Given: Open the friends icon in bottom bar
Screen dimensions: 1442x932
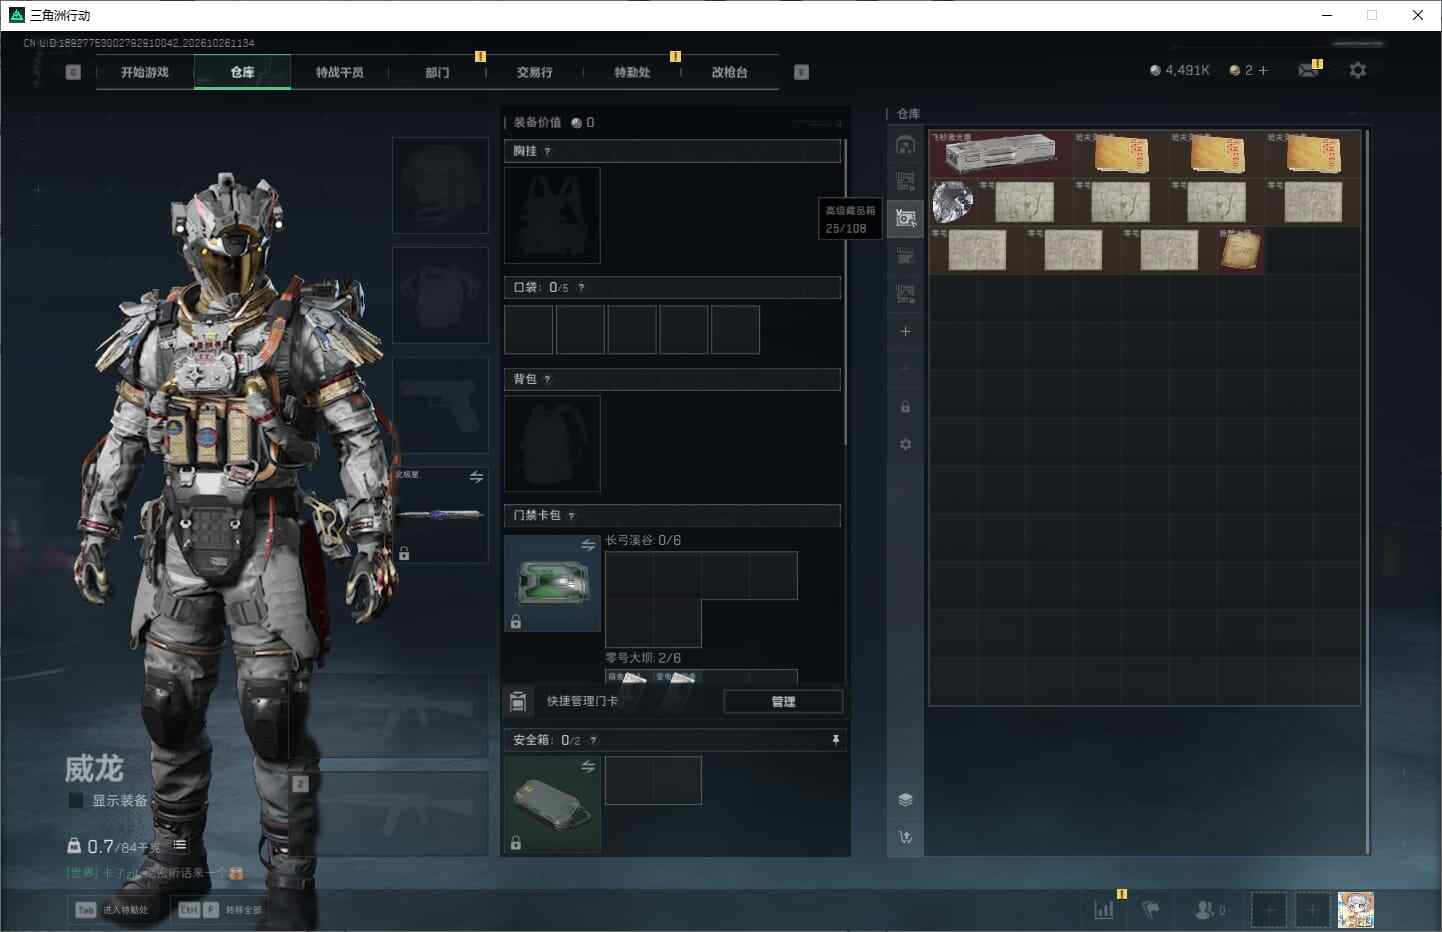Looking at the screenshot, I should [1204, 910].
